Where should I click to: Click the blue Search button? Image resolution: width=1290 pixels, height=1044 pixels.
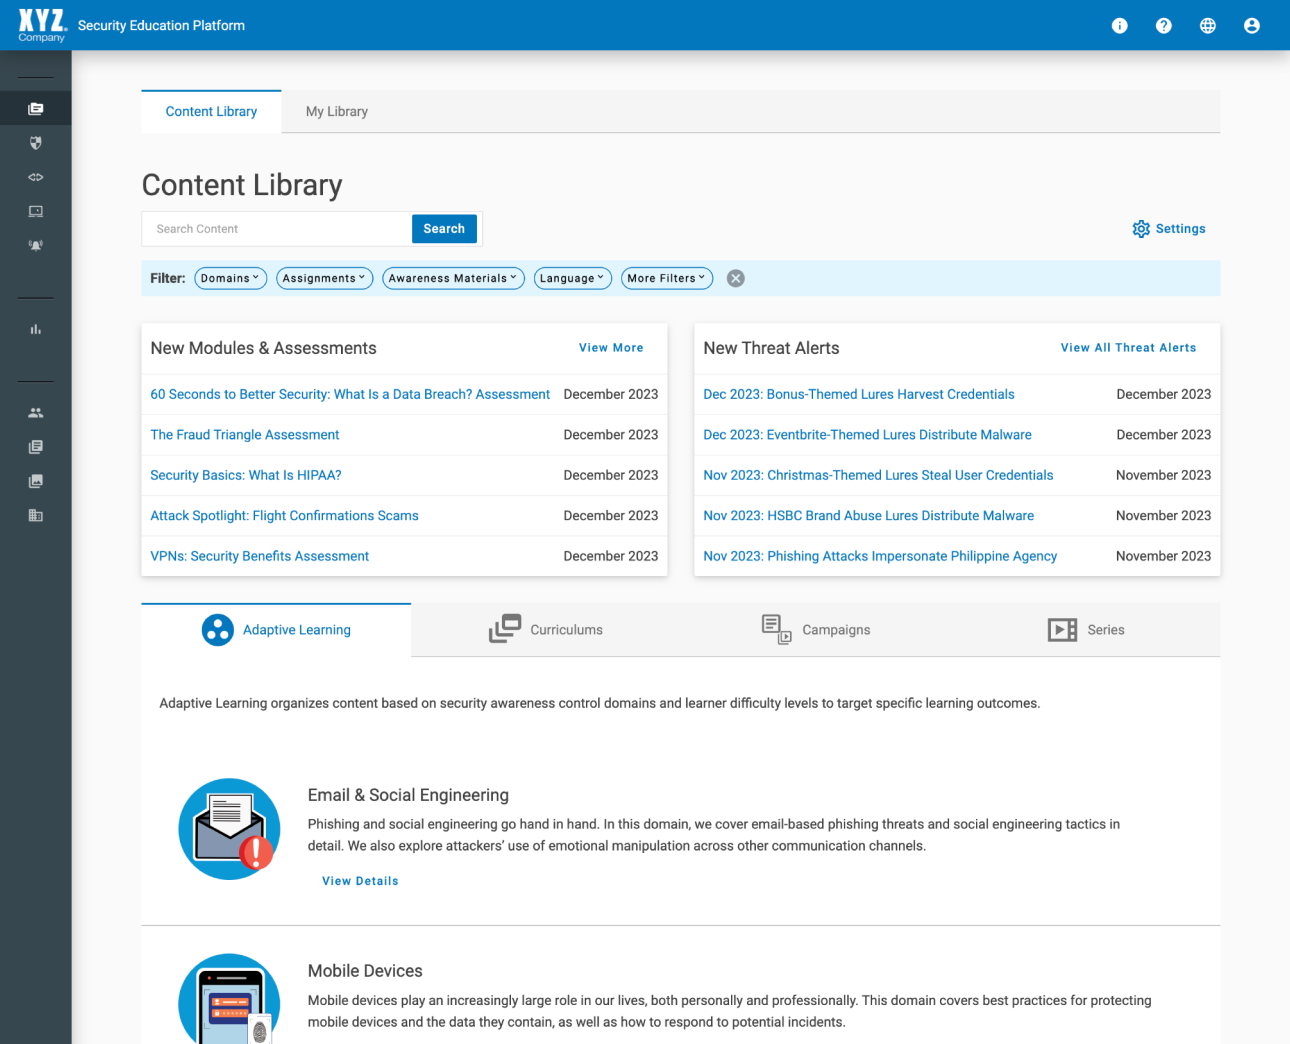tap(444, 229)
